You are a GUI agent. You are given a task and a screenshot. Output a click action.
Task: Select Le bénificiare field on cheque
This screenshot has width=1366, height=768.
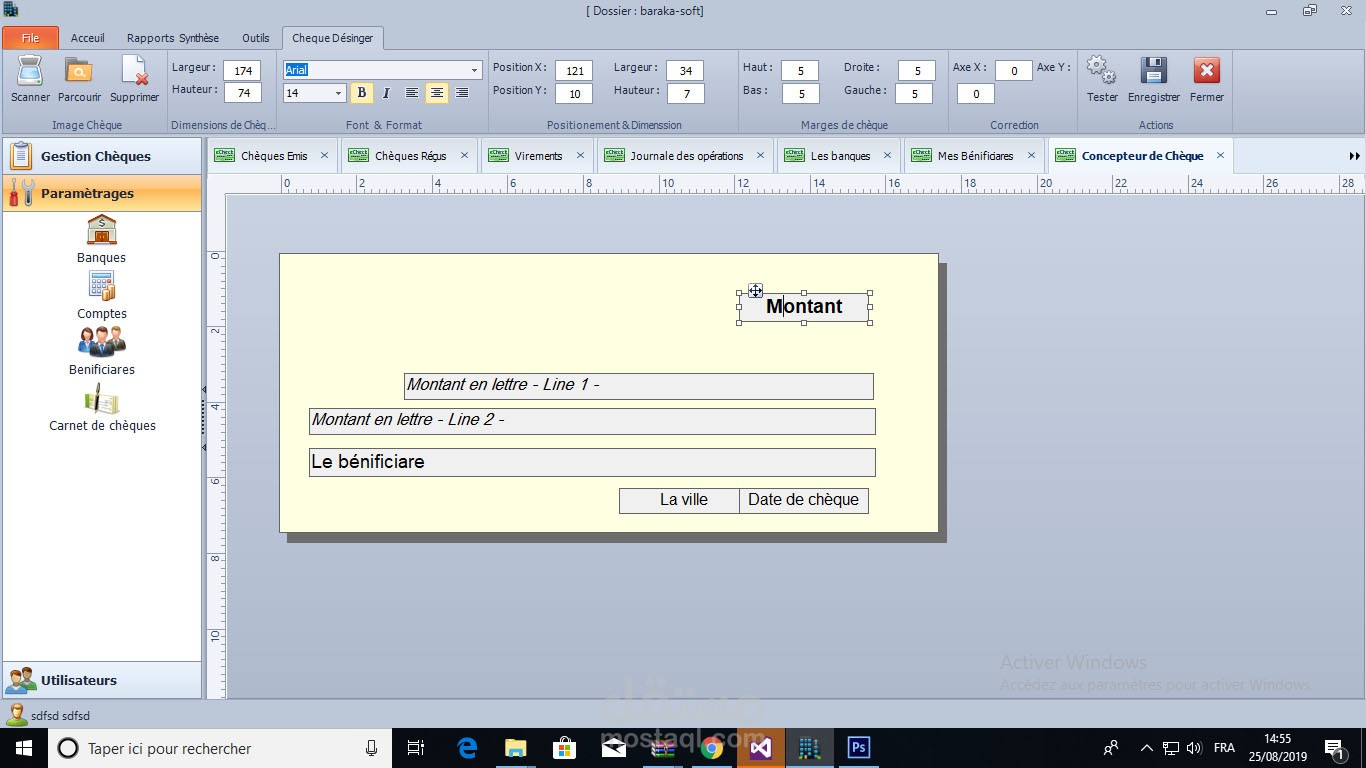point(592,462)
